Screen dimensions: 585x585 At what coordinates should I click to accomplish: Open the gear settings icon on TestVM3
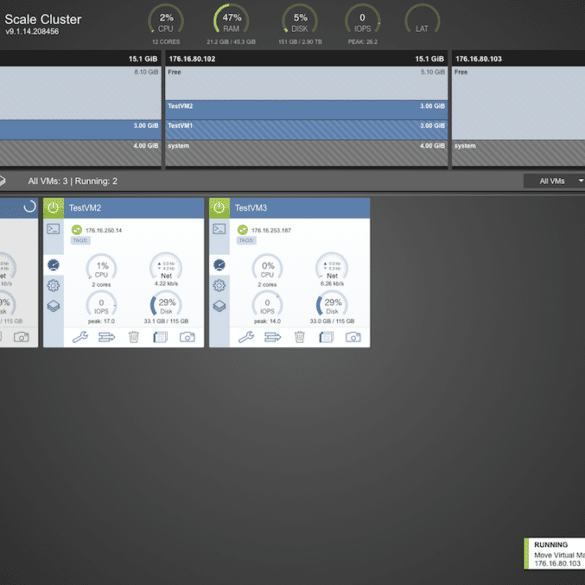[x=219, y=285]
